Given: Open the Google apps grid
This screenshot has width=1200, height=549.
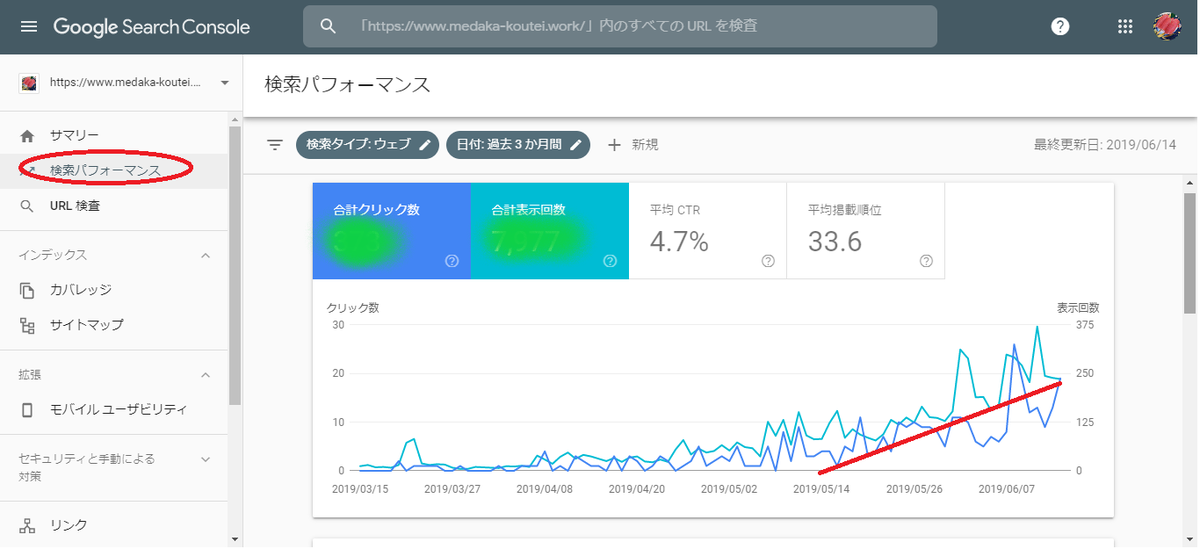Looking at the screenshot, I should [1125, 27].
